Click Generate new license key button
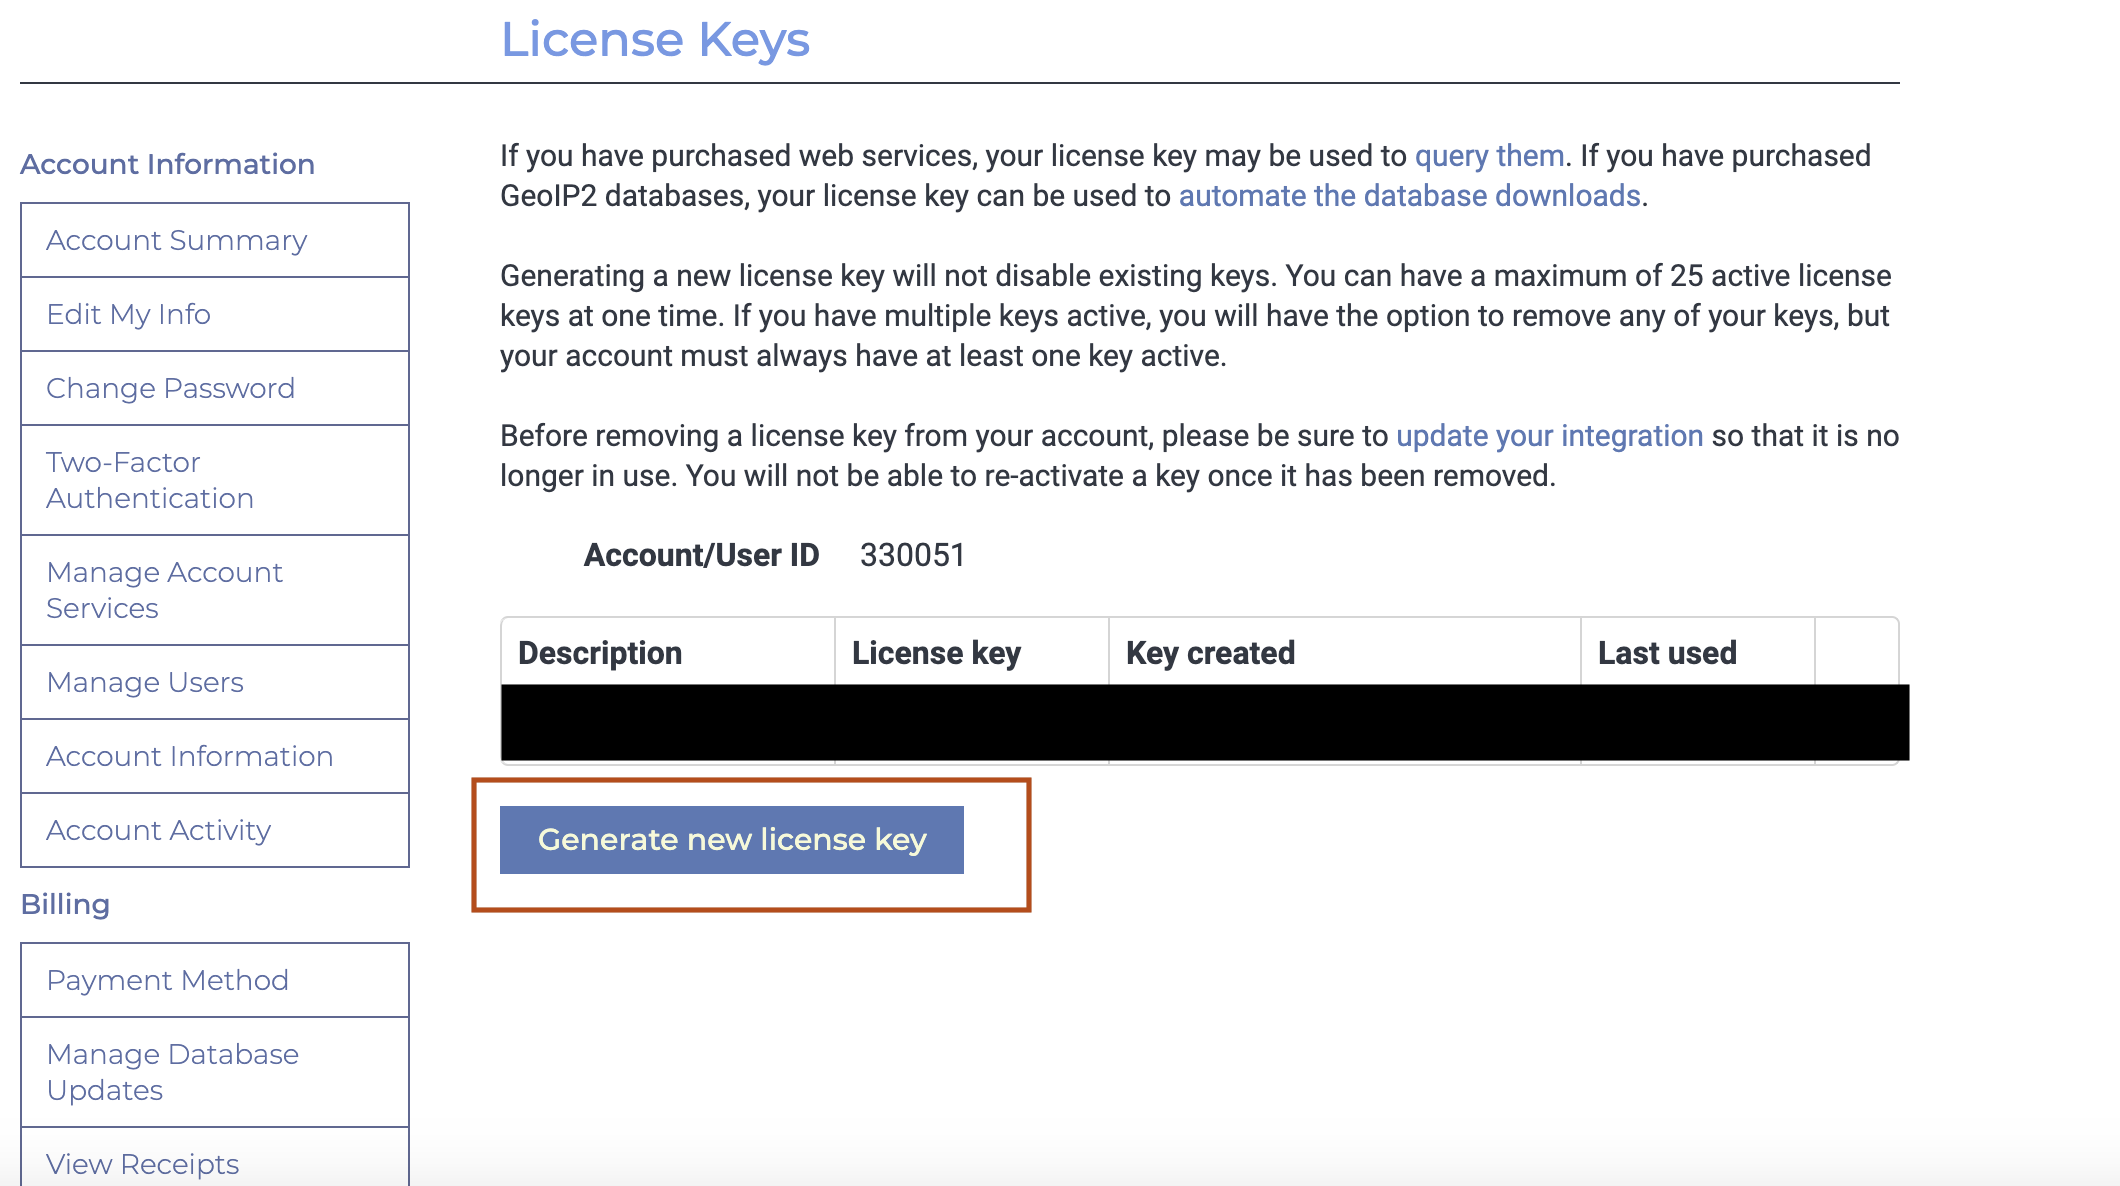This screenshot has width=2120, height=1186. point(731,840)
